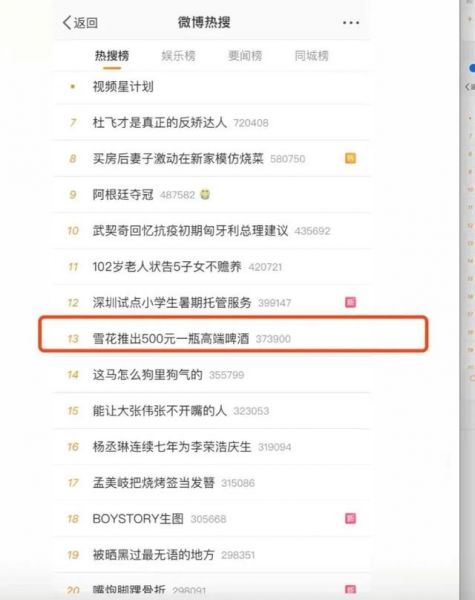This screenshot has width=475, height=600.
Task: Select the 热搜榜 tab
Action: coord(112,56)
